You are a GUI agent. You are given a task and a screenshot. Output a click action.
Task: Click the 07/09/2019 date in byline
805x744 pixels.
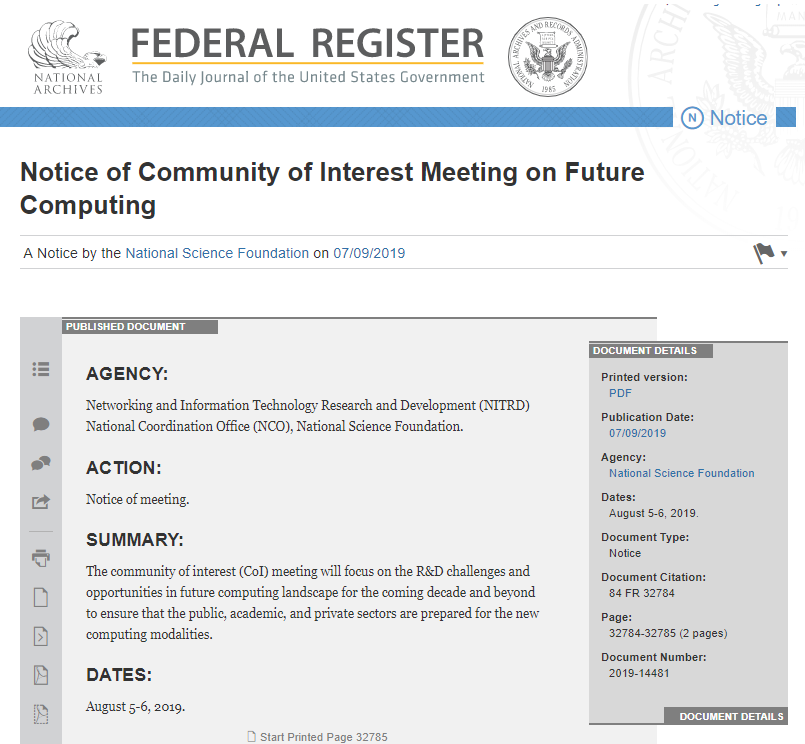pyautogui.click(x=369, y=253)
